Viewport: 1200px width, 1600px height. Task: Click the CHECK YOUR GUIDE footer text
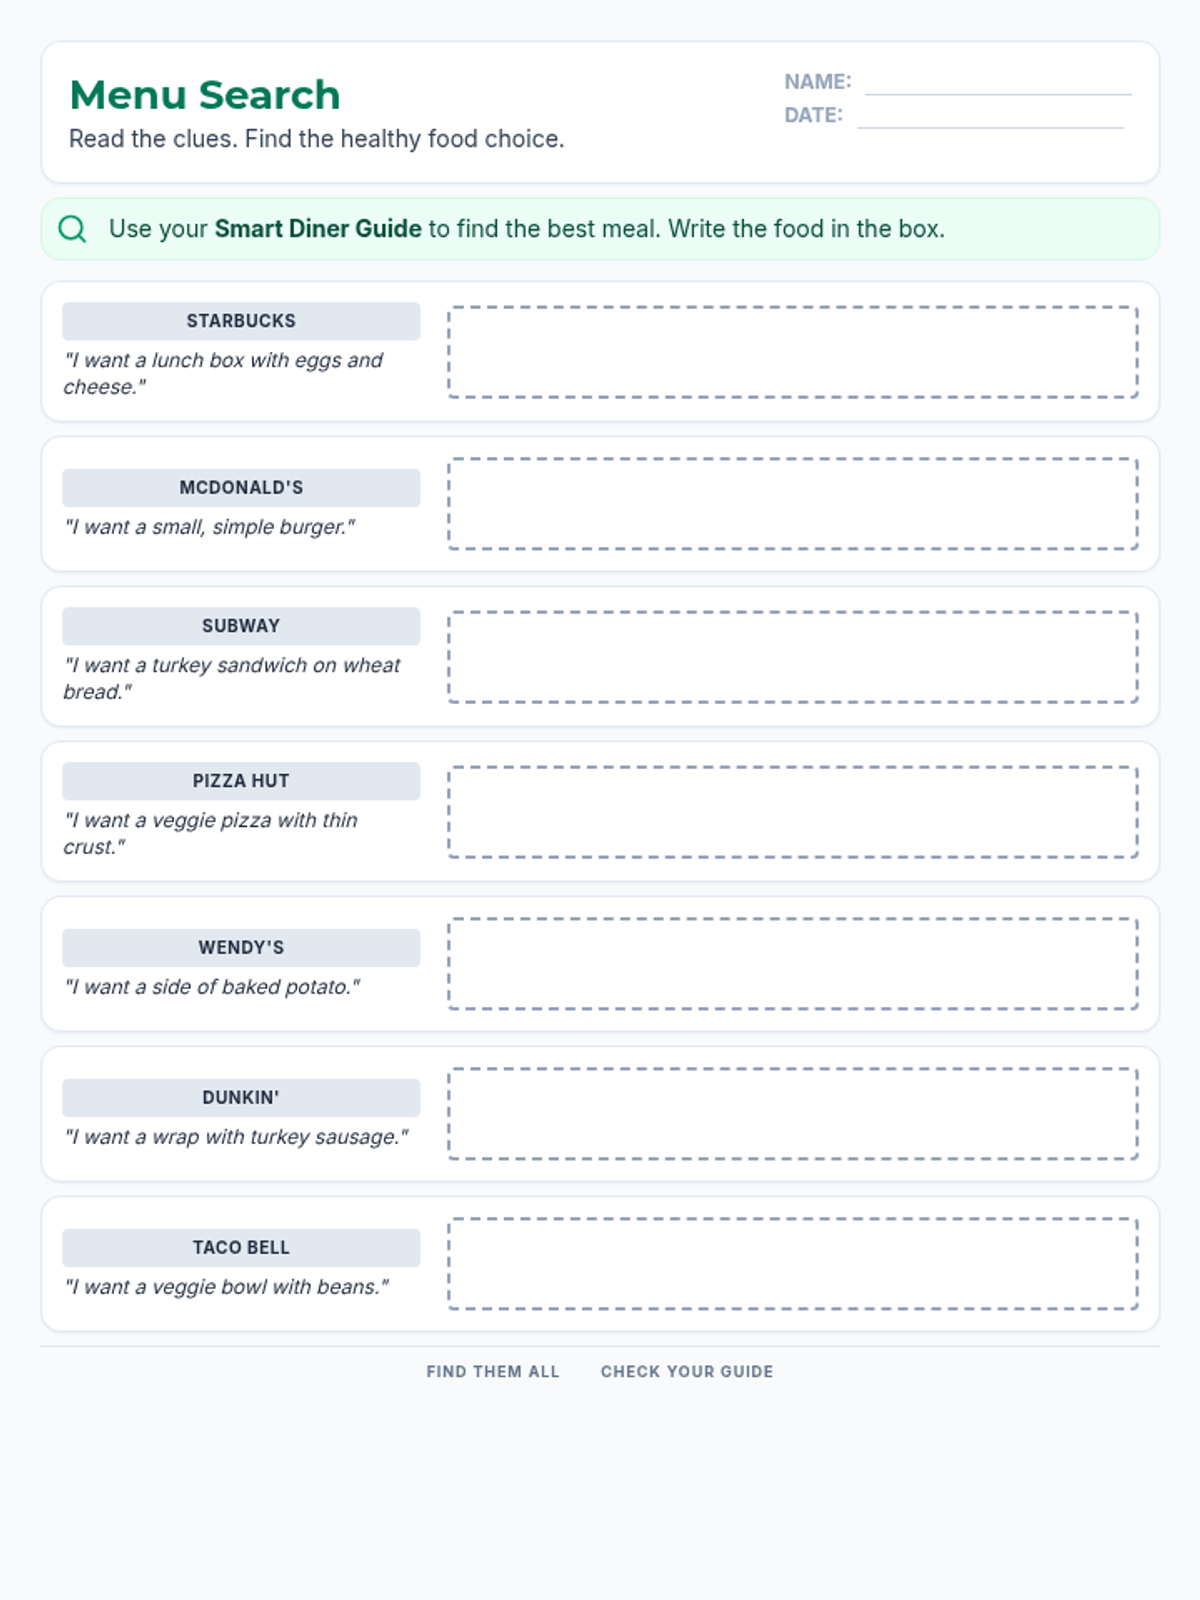687,1372
